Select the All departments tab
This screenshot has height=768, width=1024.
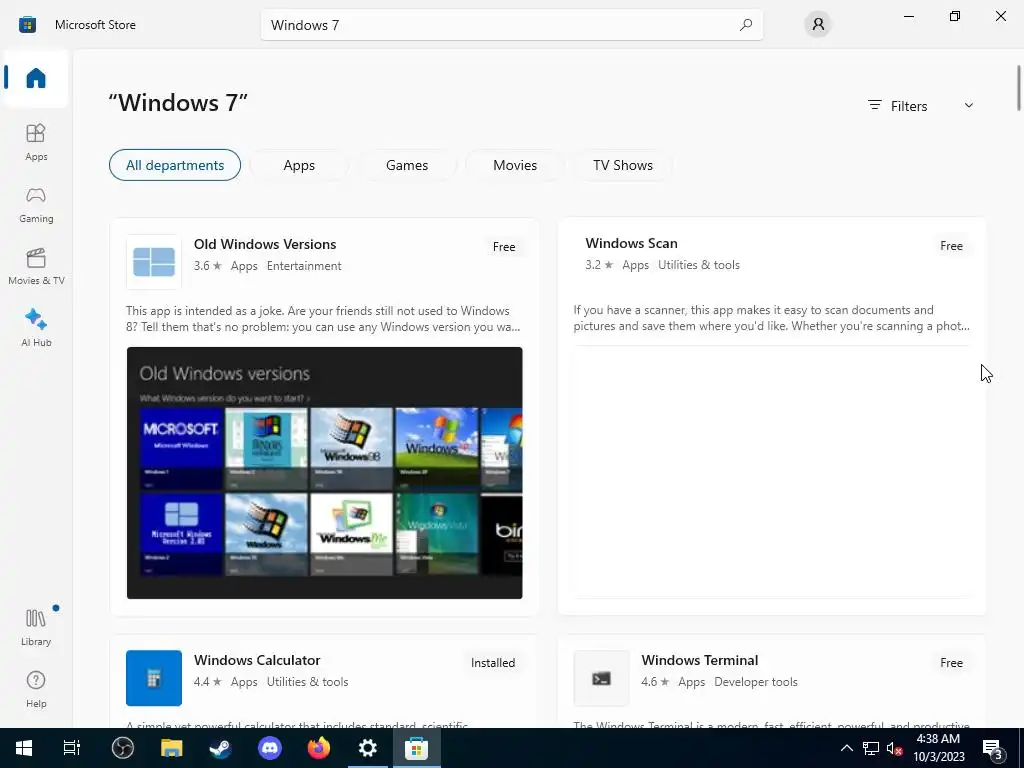tap(175, 165)
